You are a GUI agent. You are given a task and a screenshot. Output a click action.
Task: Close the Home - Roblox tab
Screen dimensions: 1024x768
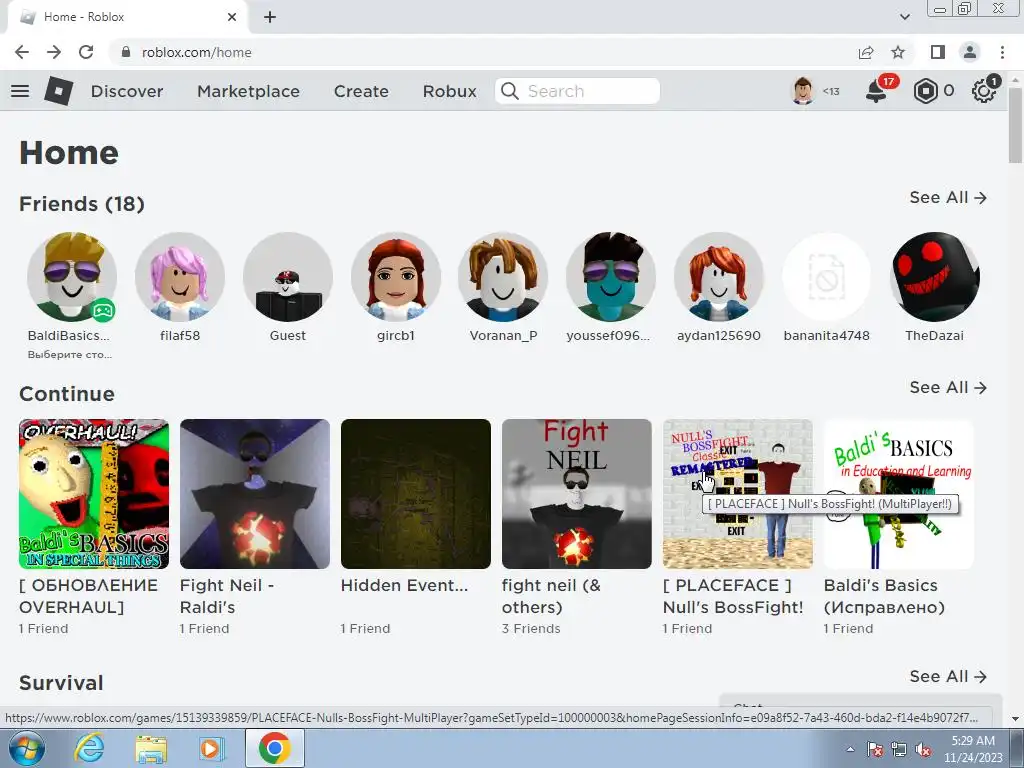pos(232,17)
